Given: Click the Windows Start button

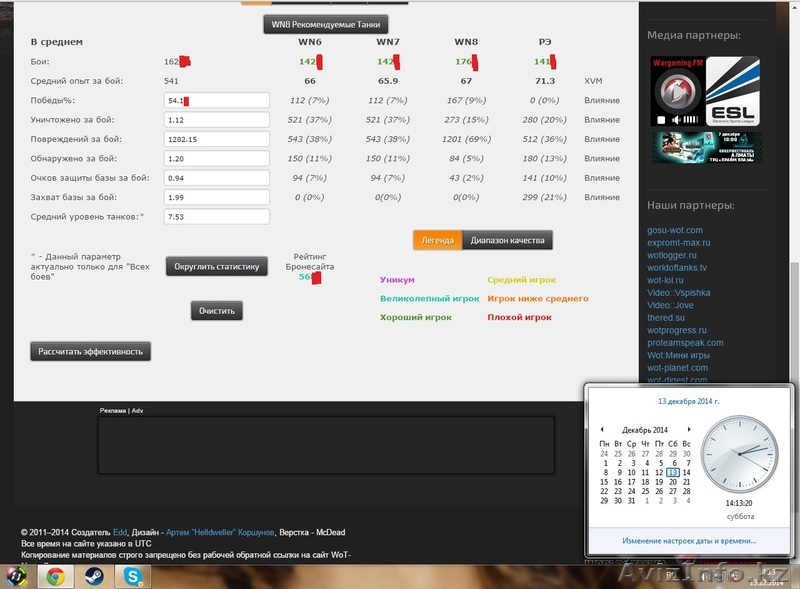Looking at the screenshot, I should click(x=17, y=577).
